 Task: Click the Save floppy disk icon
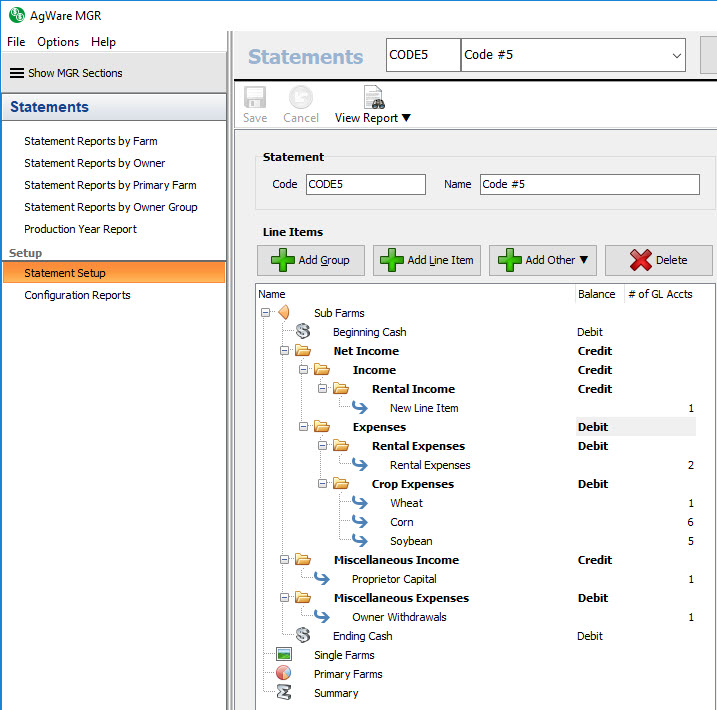[255, 98]
